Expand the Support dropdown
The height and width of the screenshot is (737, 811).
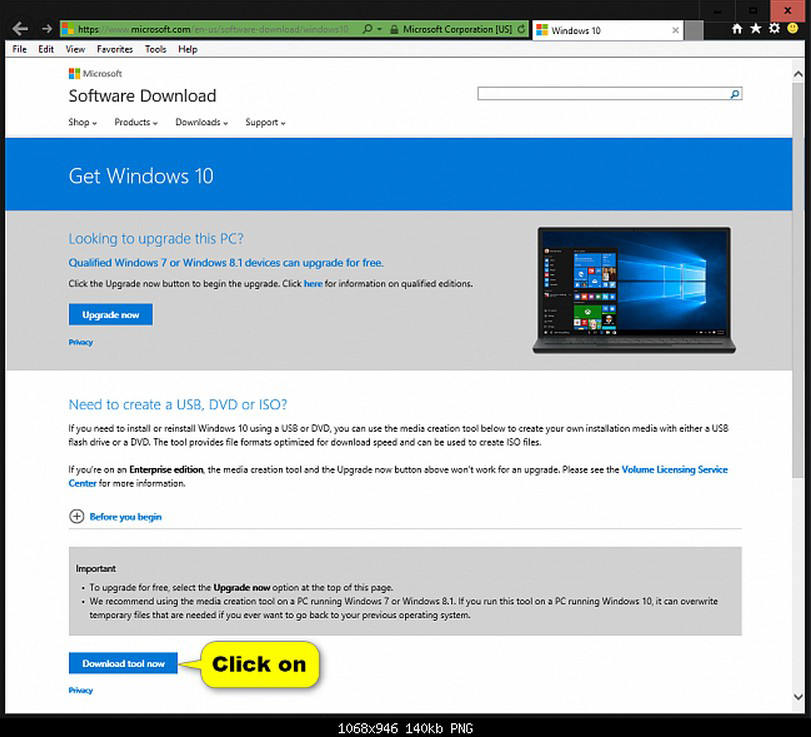point(265,123)
